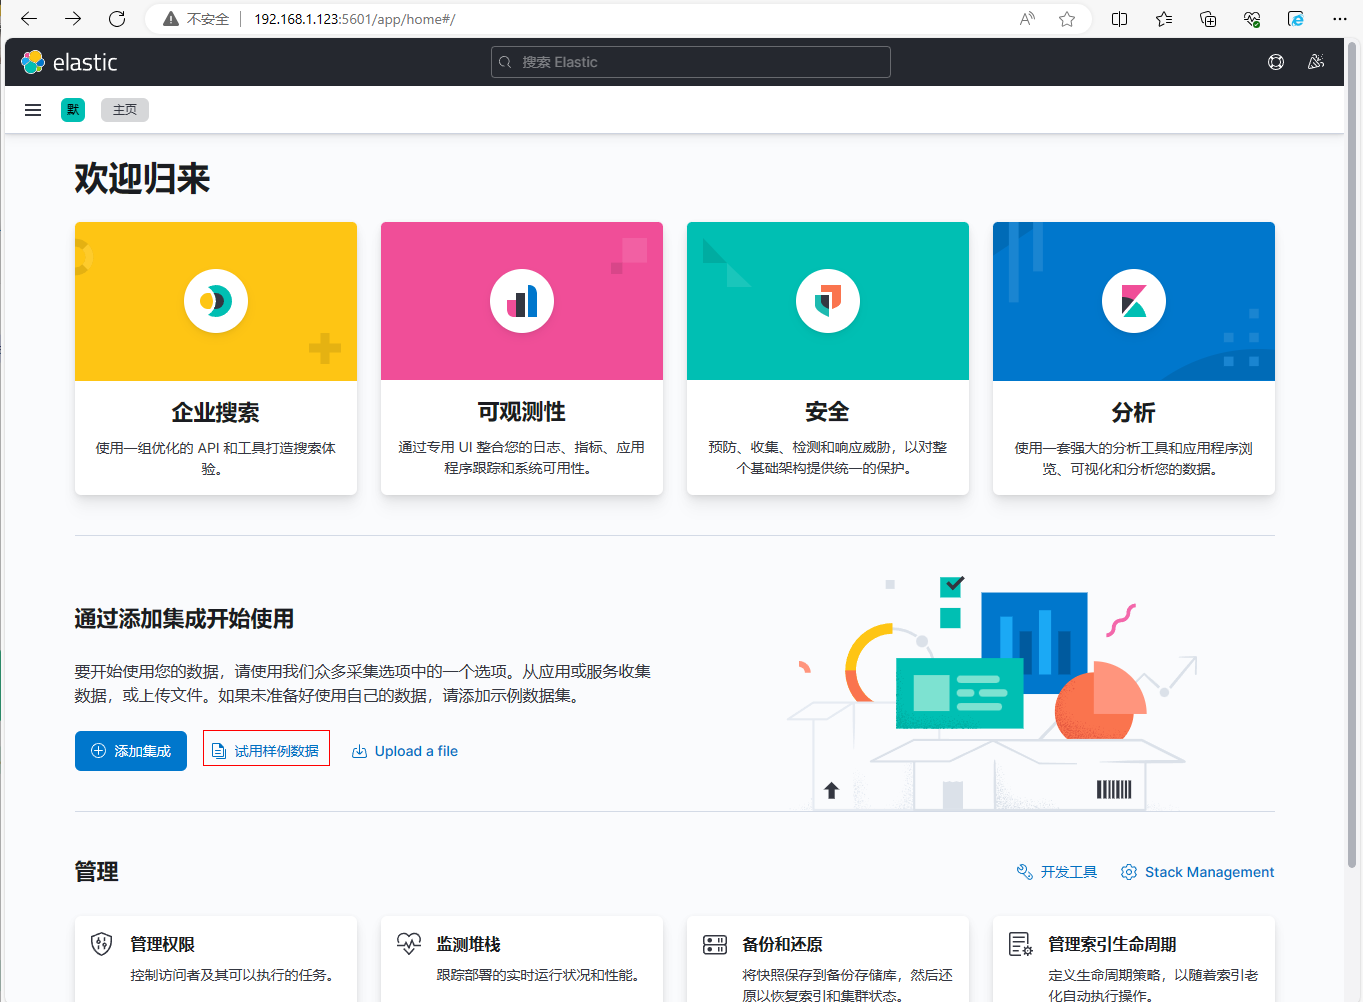This screenshot has width=1363, height=1002.
Task: Click the Upload a file link
Action: pyautogui.click(x=405, y=751)
